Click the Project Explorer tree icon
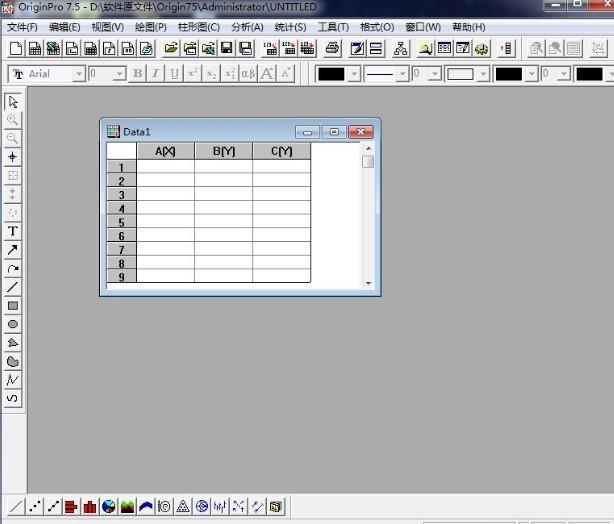Image resolution: width=614 pixels, height=524 pixels. (400, 49)
